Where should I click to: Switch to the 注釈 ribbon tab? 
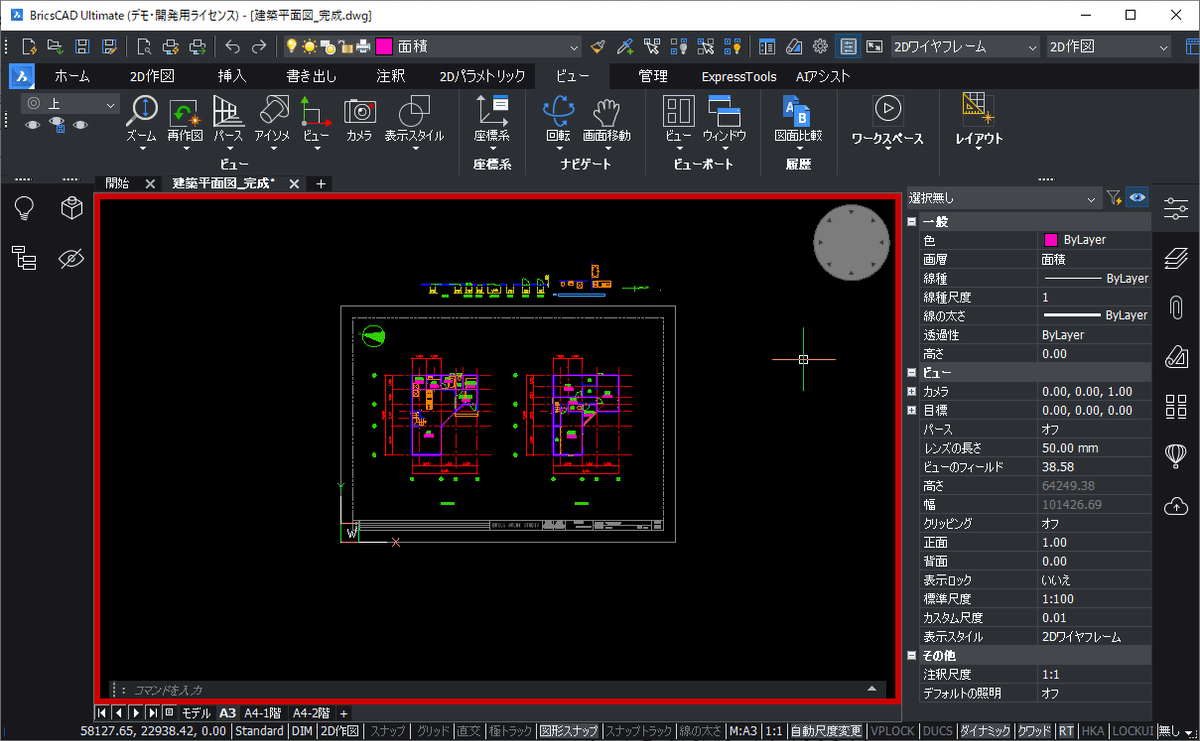390,76
